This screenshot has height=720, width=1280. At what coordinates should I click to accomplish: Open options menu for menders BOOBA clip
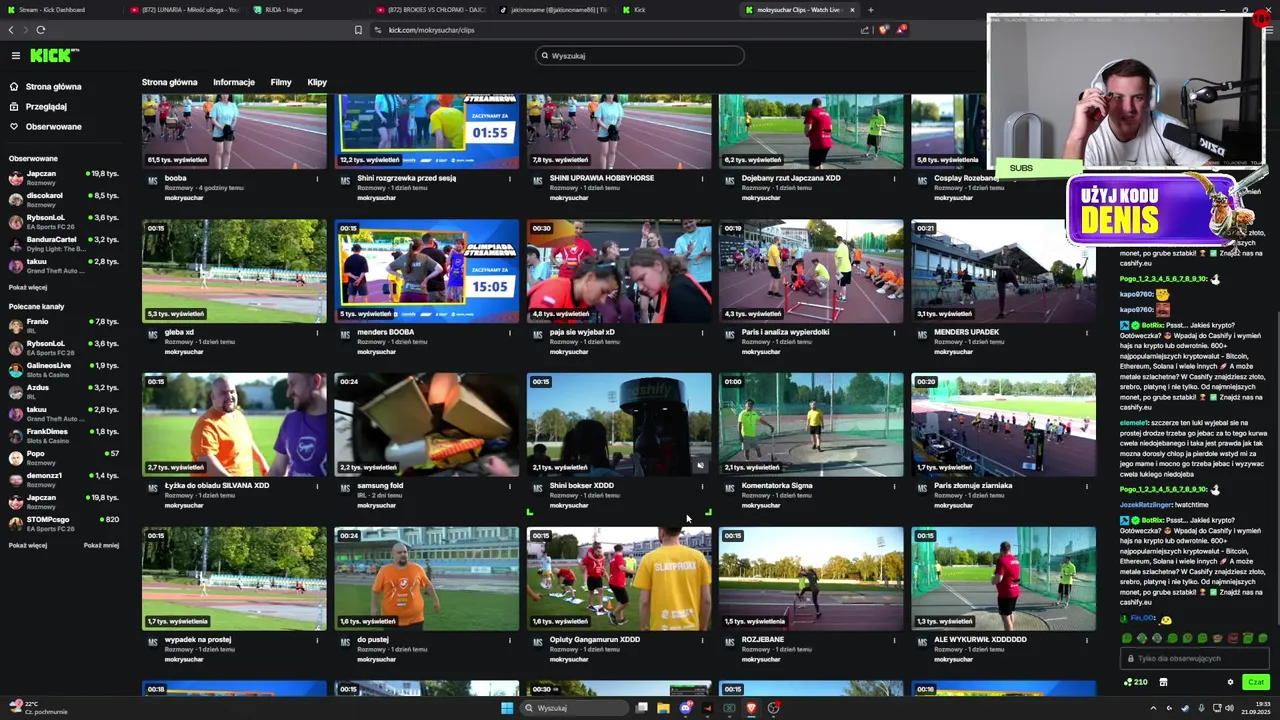[x=510, y=333]
